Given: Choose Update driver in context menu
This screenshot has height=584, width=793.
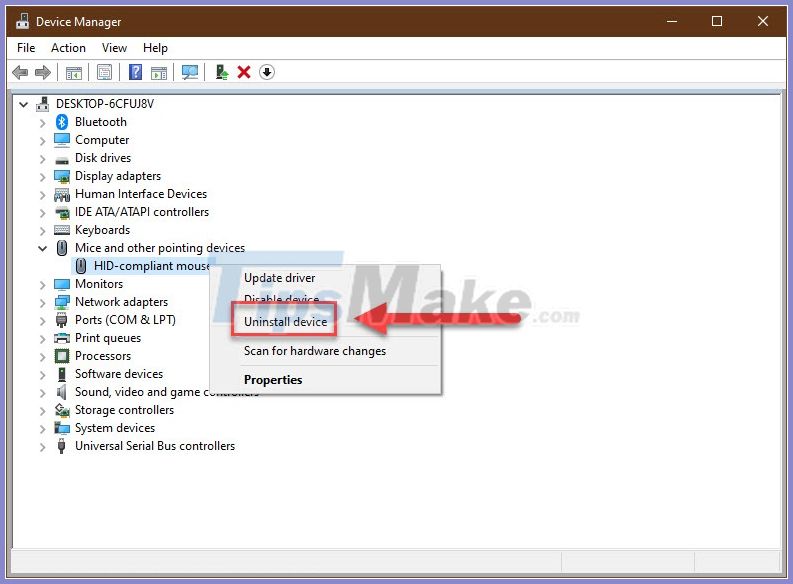Looking at the screenshot, I should click(x=279, y=278).
